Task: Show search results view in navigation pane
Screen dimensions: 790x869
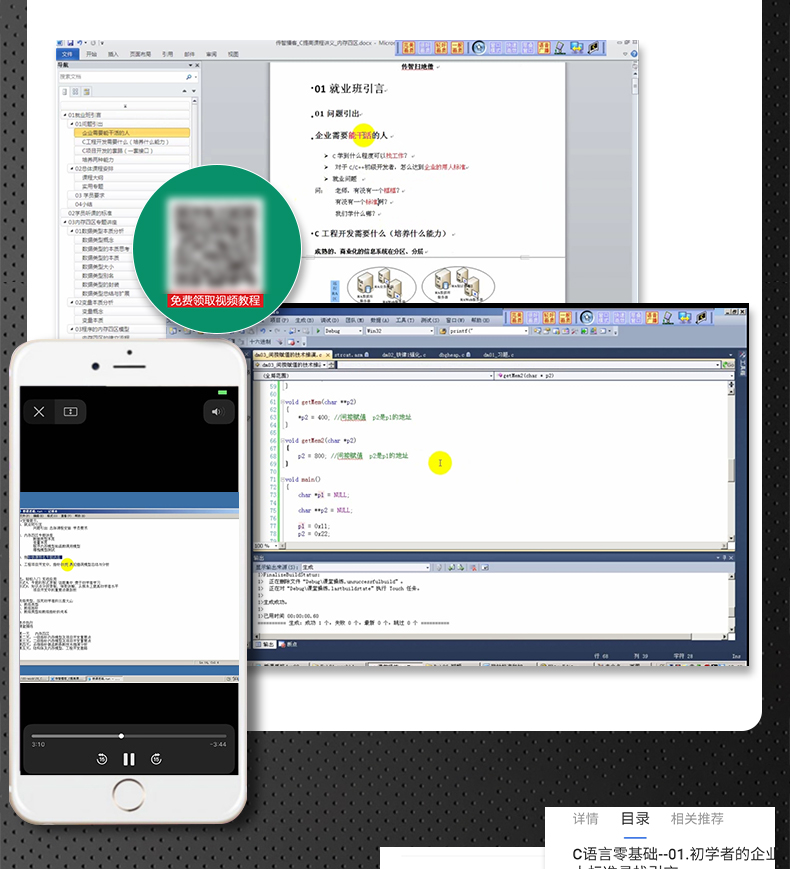Action: pyautogui.click(x=86, y=91)
